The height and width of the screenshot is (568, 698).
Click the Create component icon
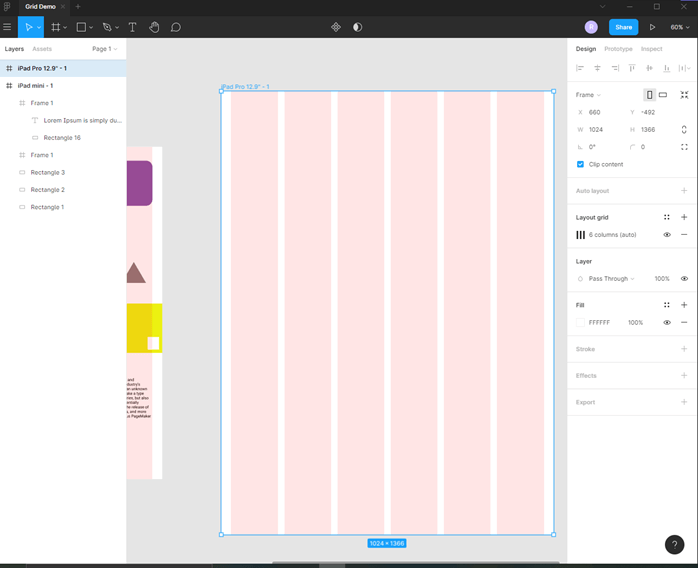(x=336, y=27)
